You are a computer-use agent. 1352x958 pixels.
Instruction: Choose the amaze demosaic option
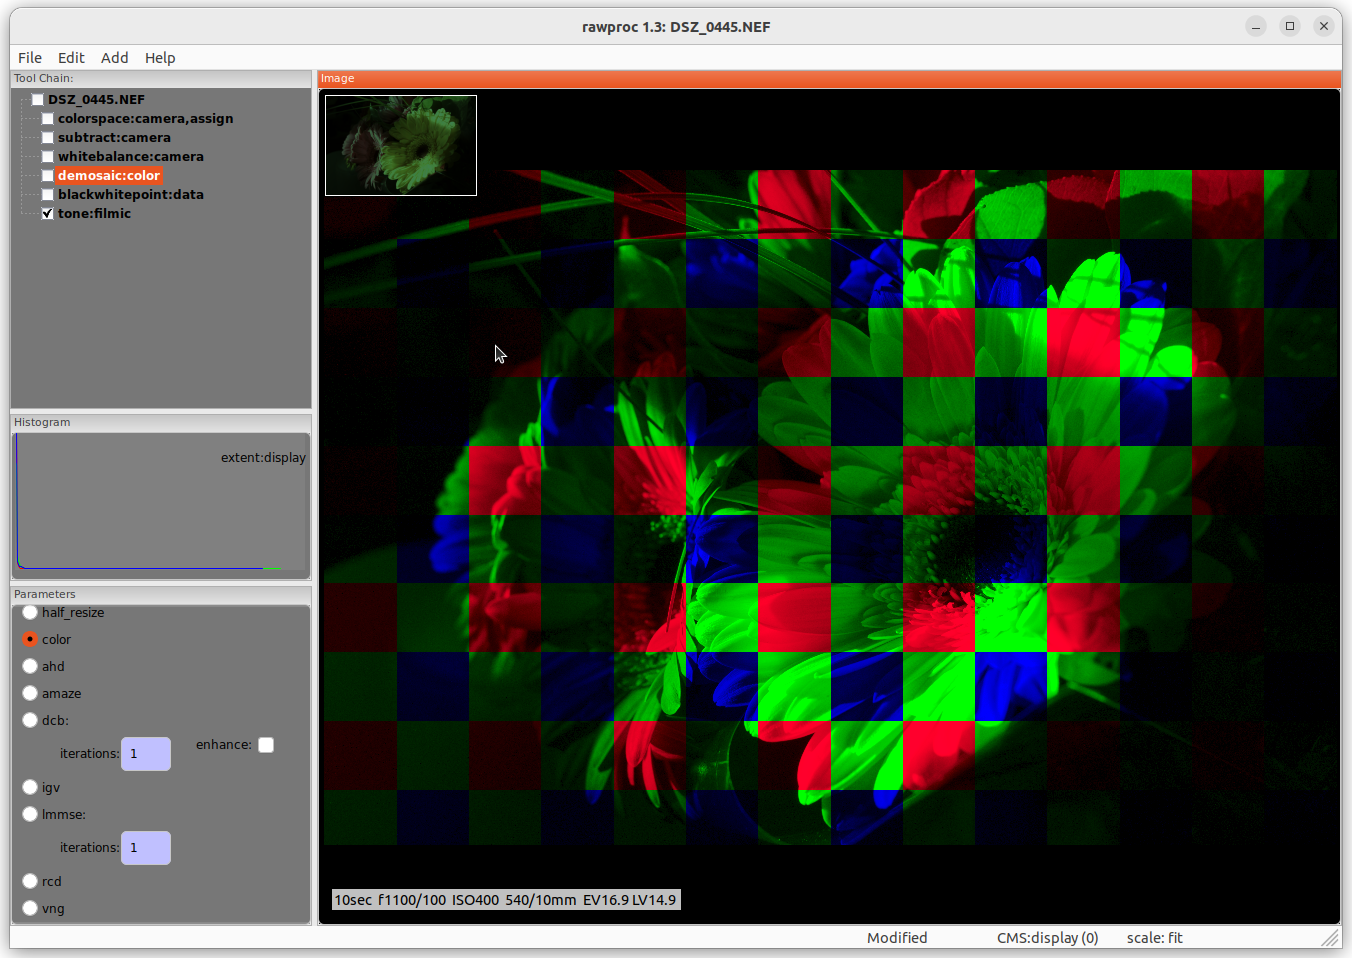pyautogui.click(x=30, y=694)
